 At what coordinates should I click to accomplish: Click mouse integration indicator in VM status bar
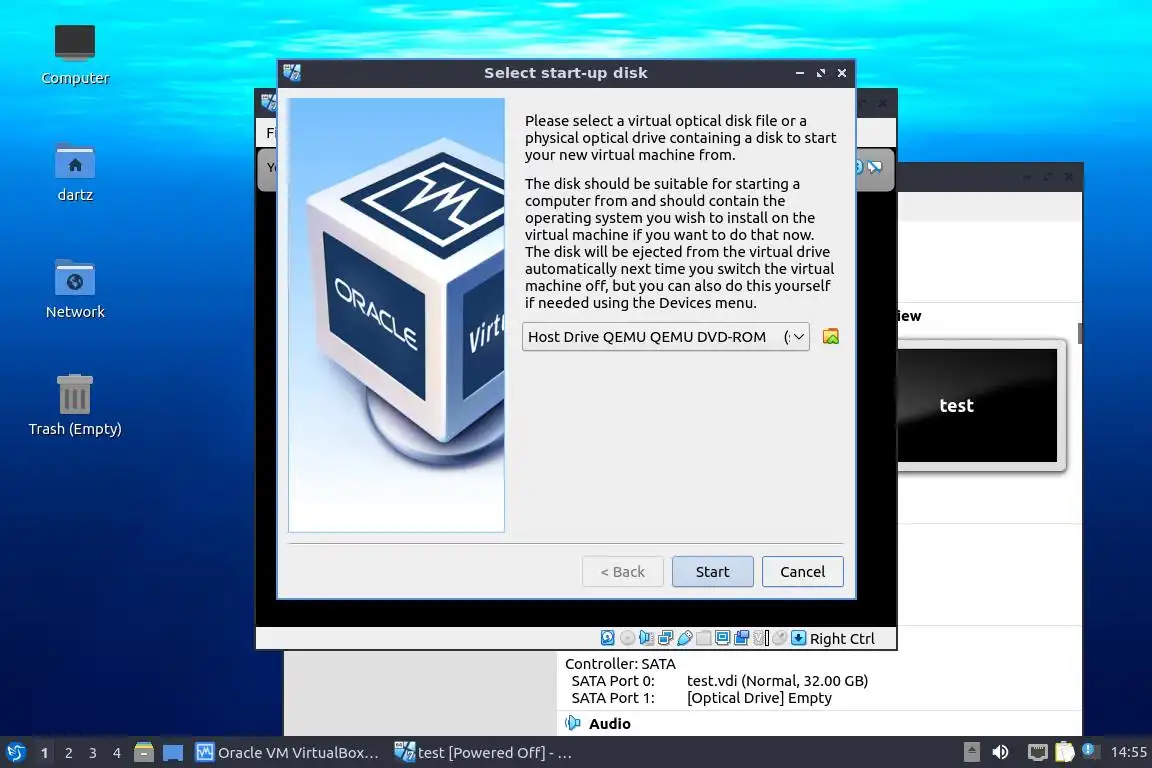[x=780, y=638]
